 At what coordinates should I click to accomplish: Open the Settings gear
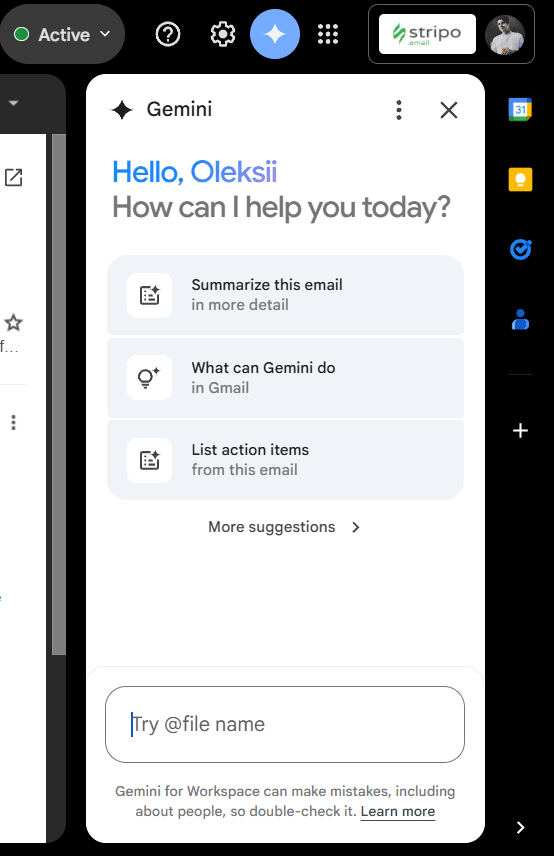point(223,34)
